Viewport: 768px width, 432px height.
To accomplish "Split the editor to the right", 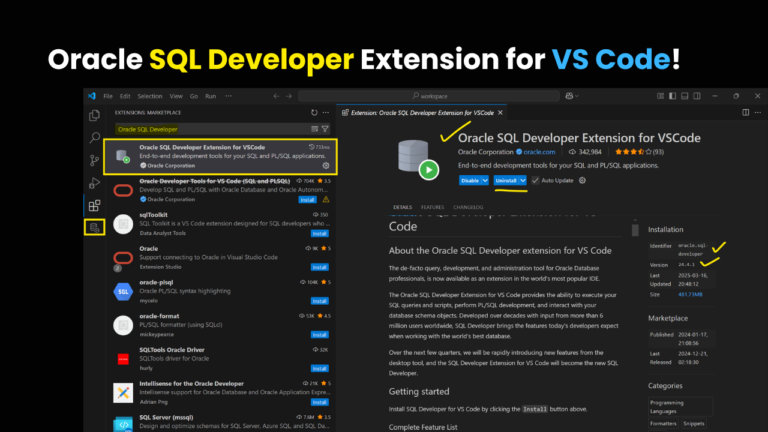I will [x=745, y=113].
